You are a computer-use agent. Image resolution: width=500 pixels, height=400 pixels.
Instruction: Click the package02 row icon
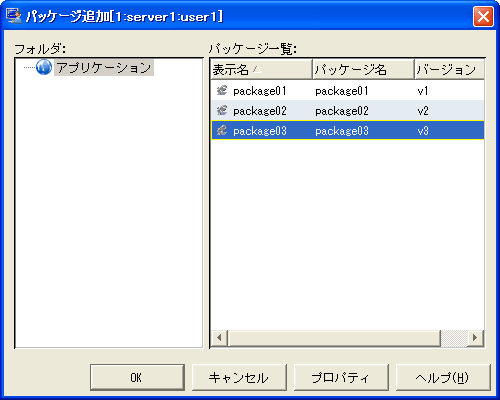(x=222, y=110)
